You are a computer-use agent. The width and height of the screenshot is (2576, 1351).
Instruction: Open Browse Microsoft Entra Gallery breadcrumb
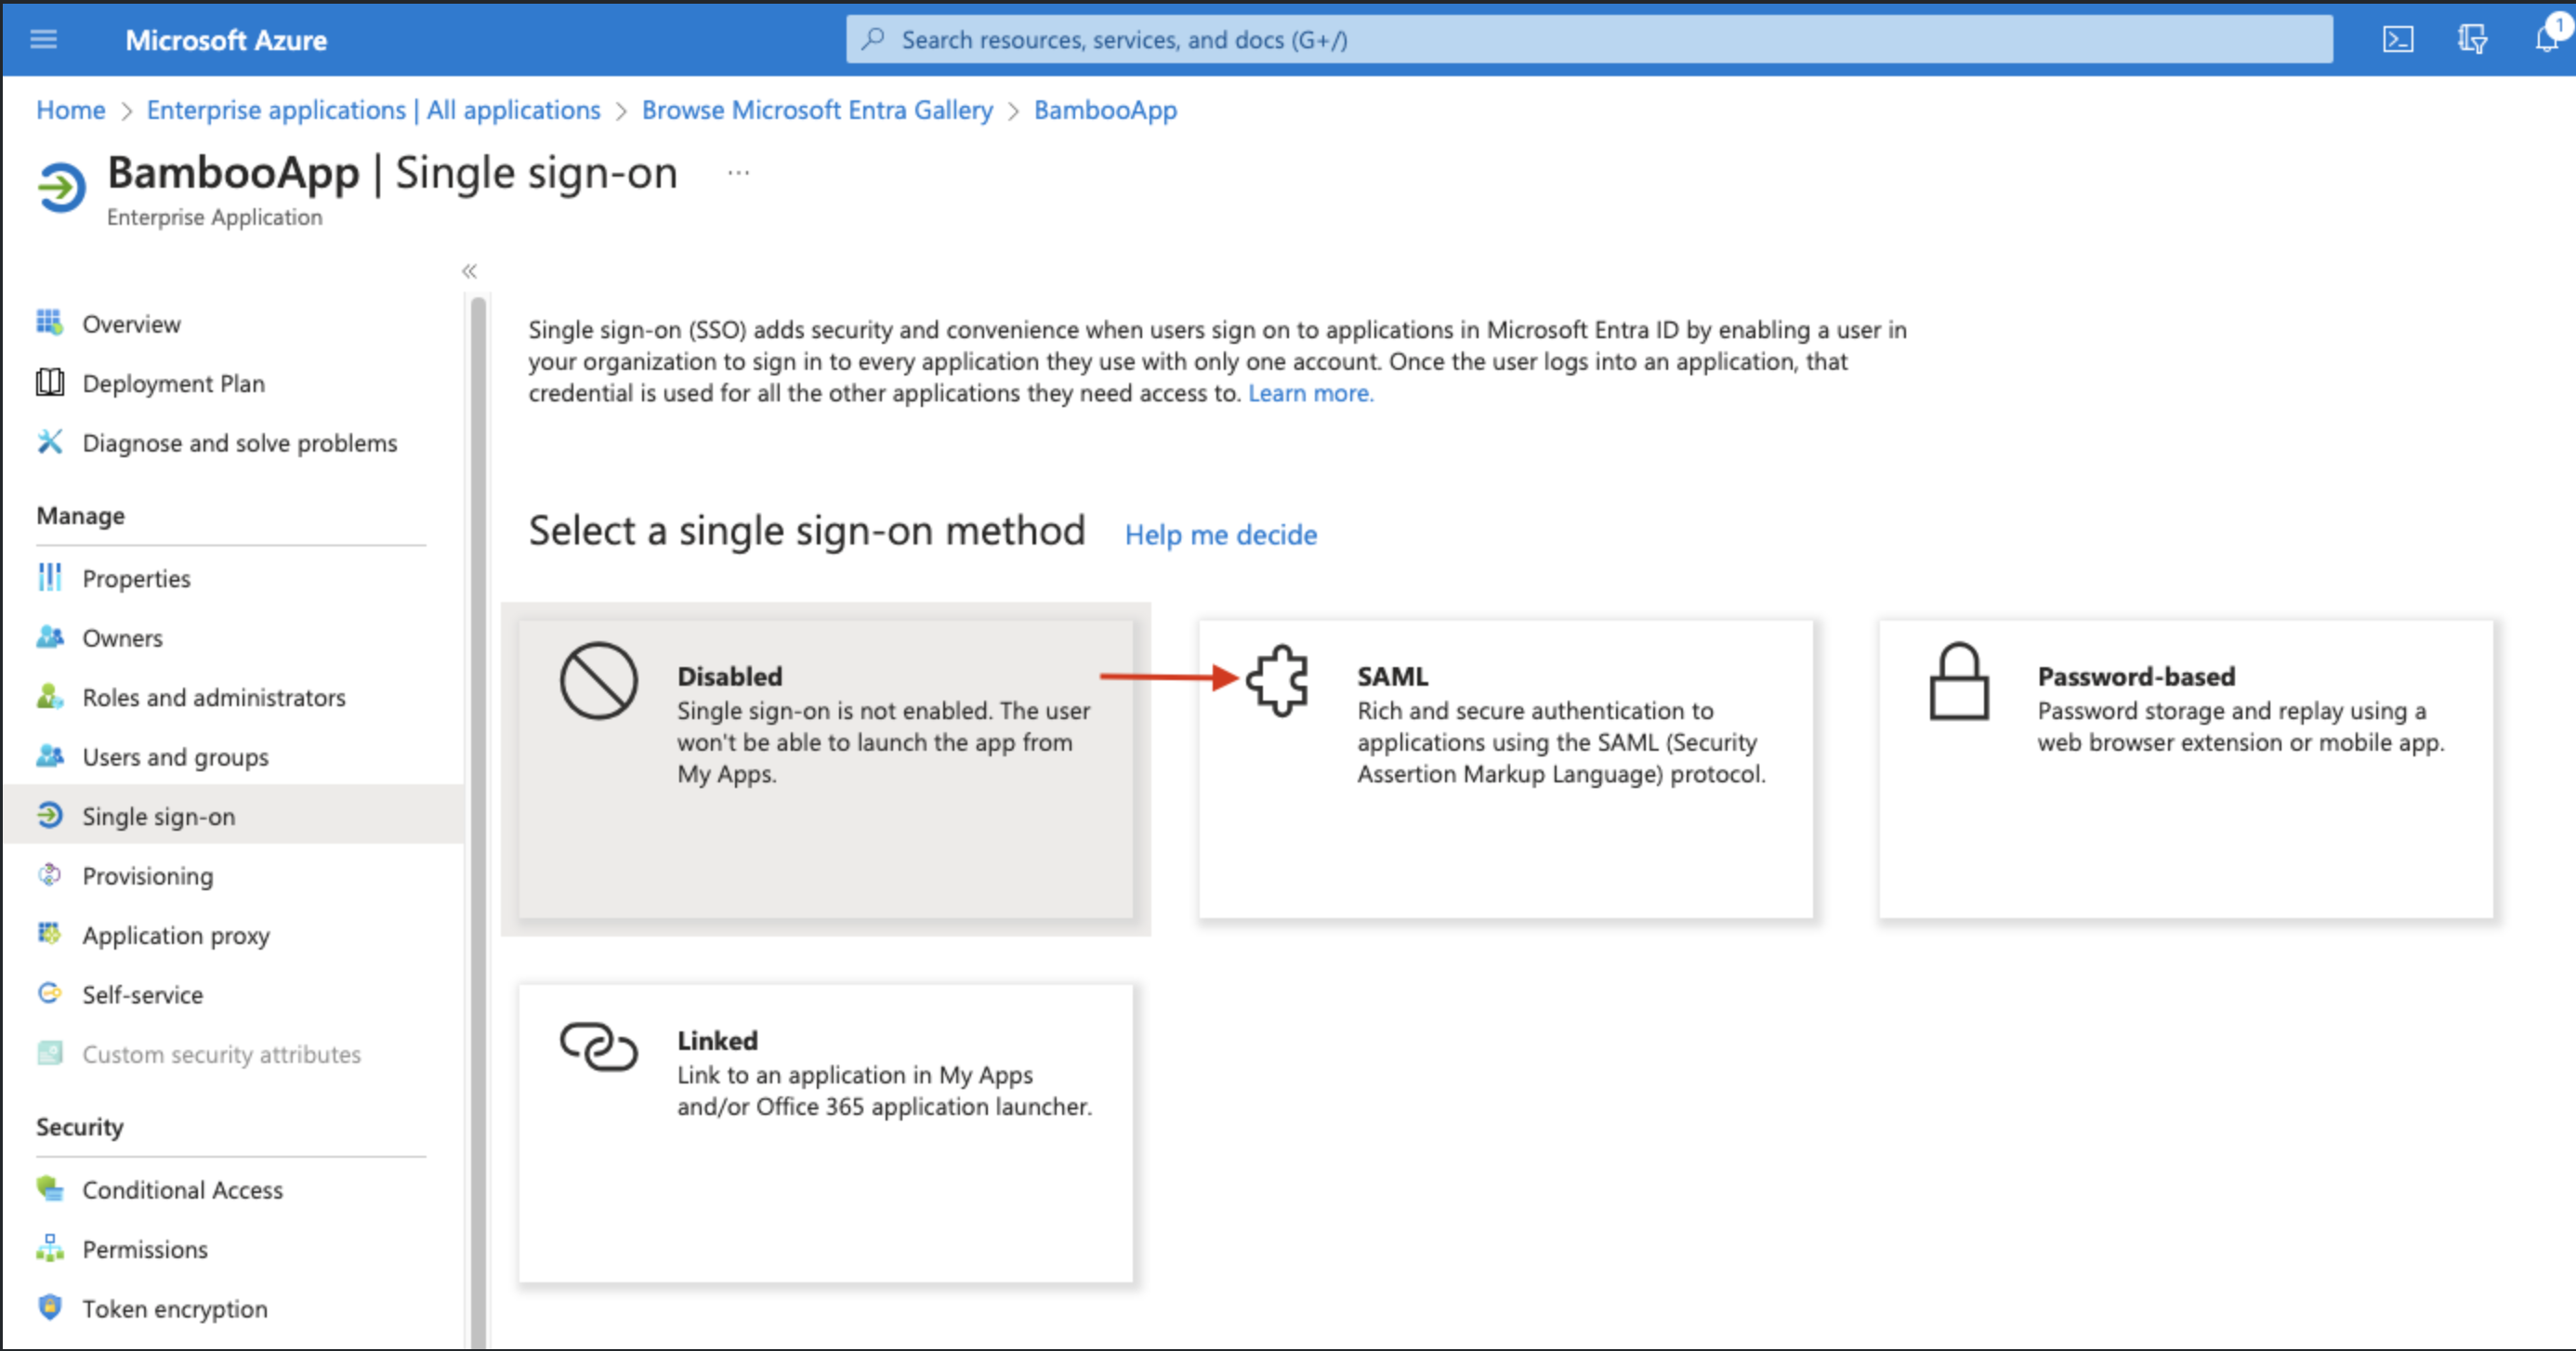click(817, 110)
